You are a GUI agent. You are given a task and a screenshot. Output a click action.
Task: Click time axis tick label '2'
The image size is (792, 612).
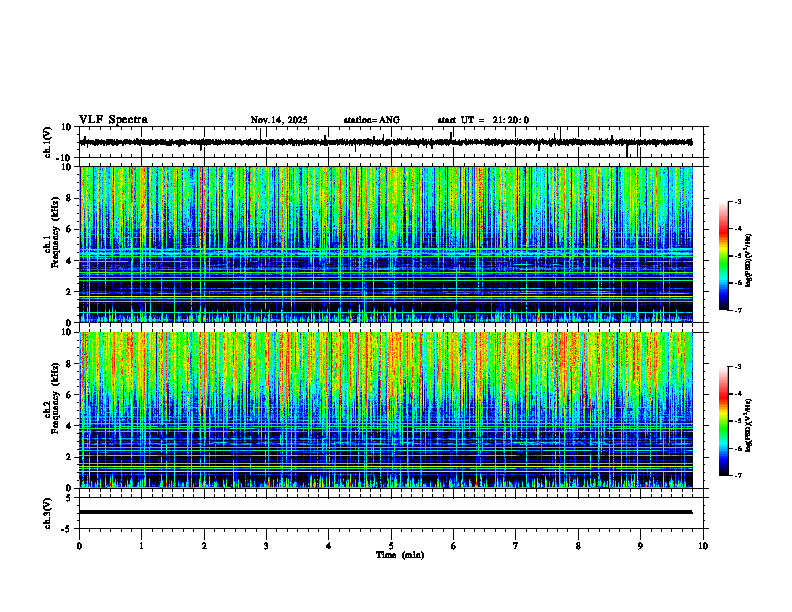(204, 546)
